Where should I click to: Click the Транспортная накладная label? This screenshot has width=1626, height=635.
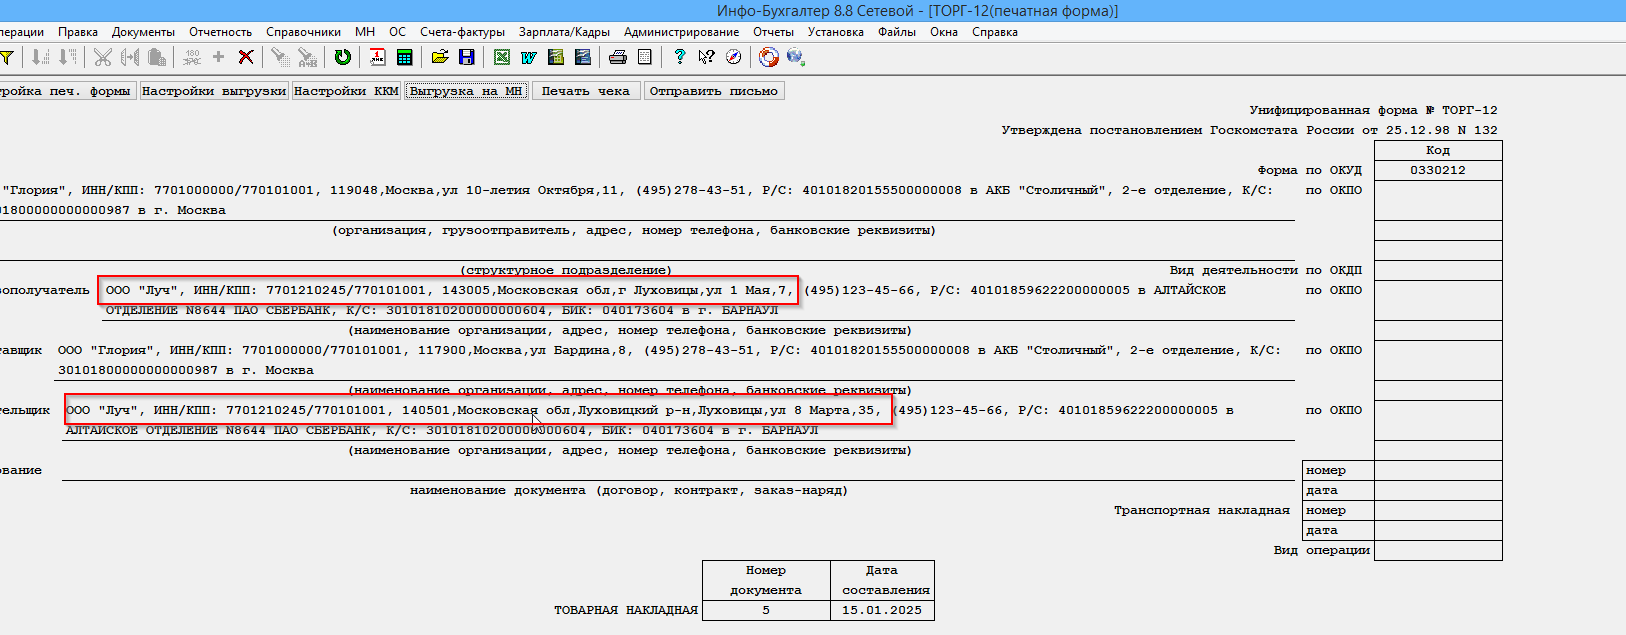pos(1202,510)
